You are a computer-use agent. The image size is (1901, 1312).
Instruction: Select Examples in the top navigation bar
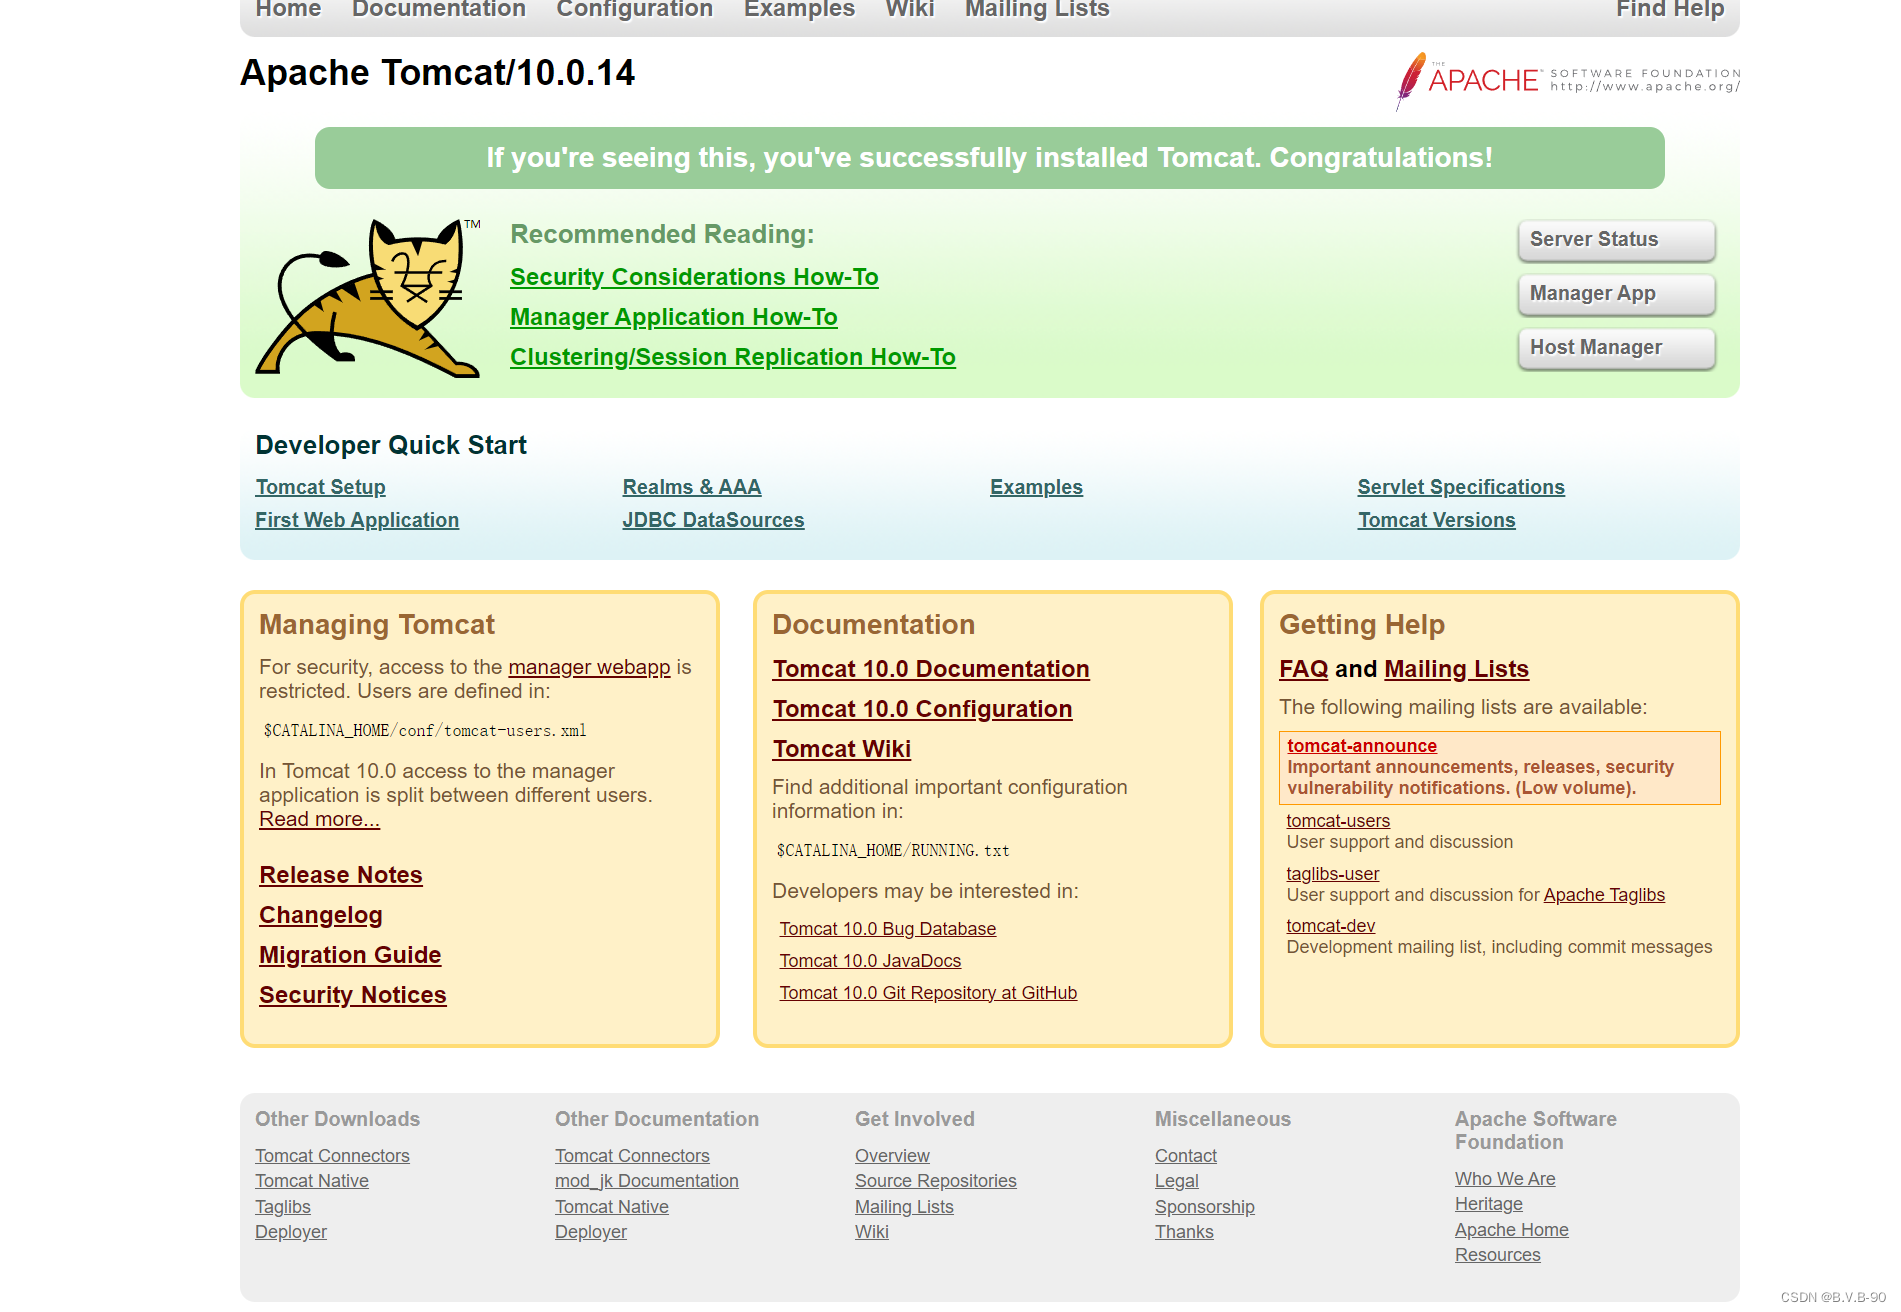799,9
